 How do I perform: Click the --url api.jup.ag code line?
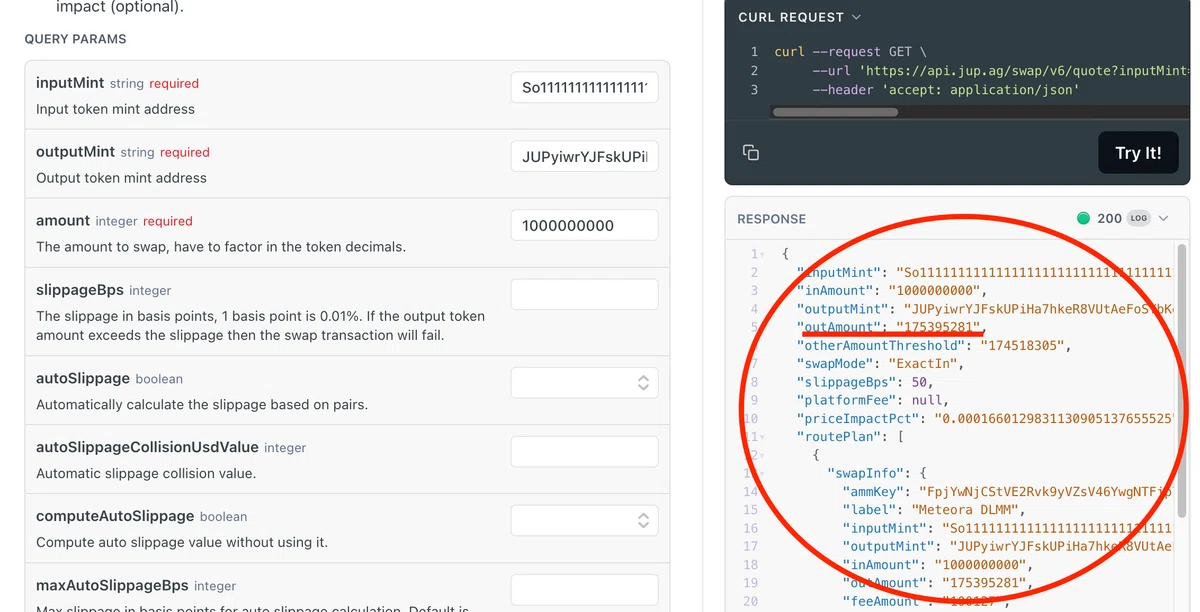click(x=1001, y=71)
